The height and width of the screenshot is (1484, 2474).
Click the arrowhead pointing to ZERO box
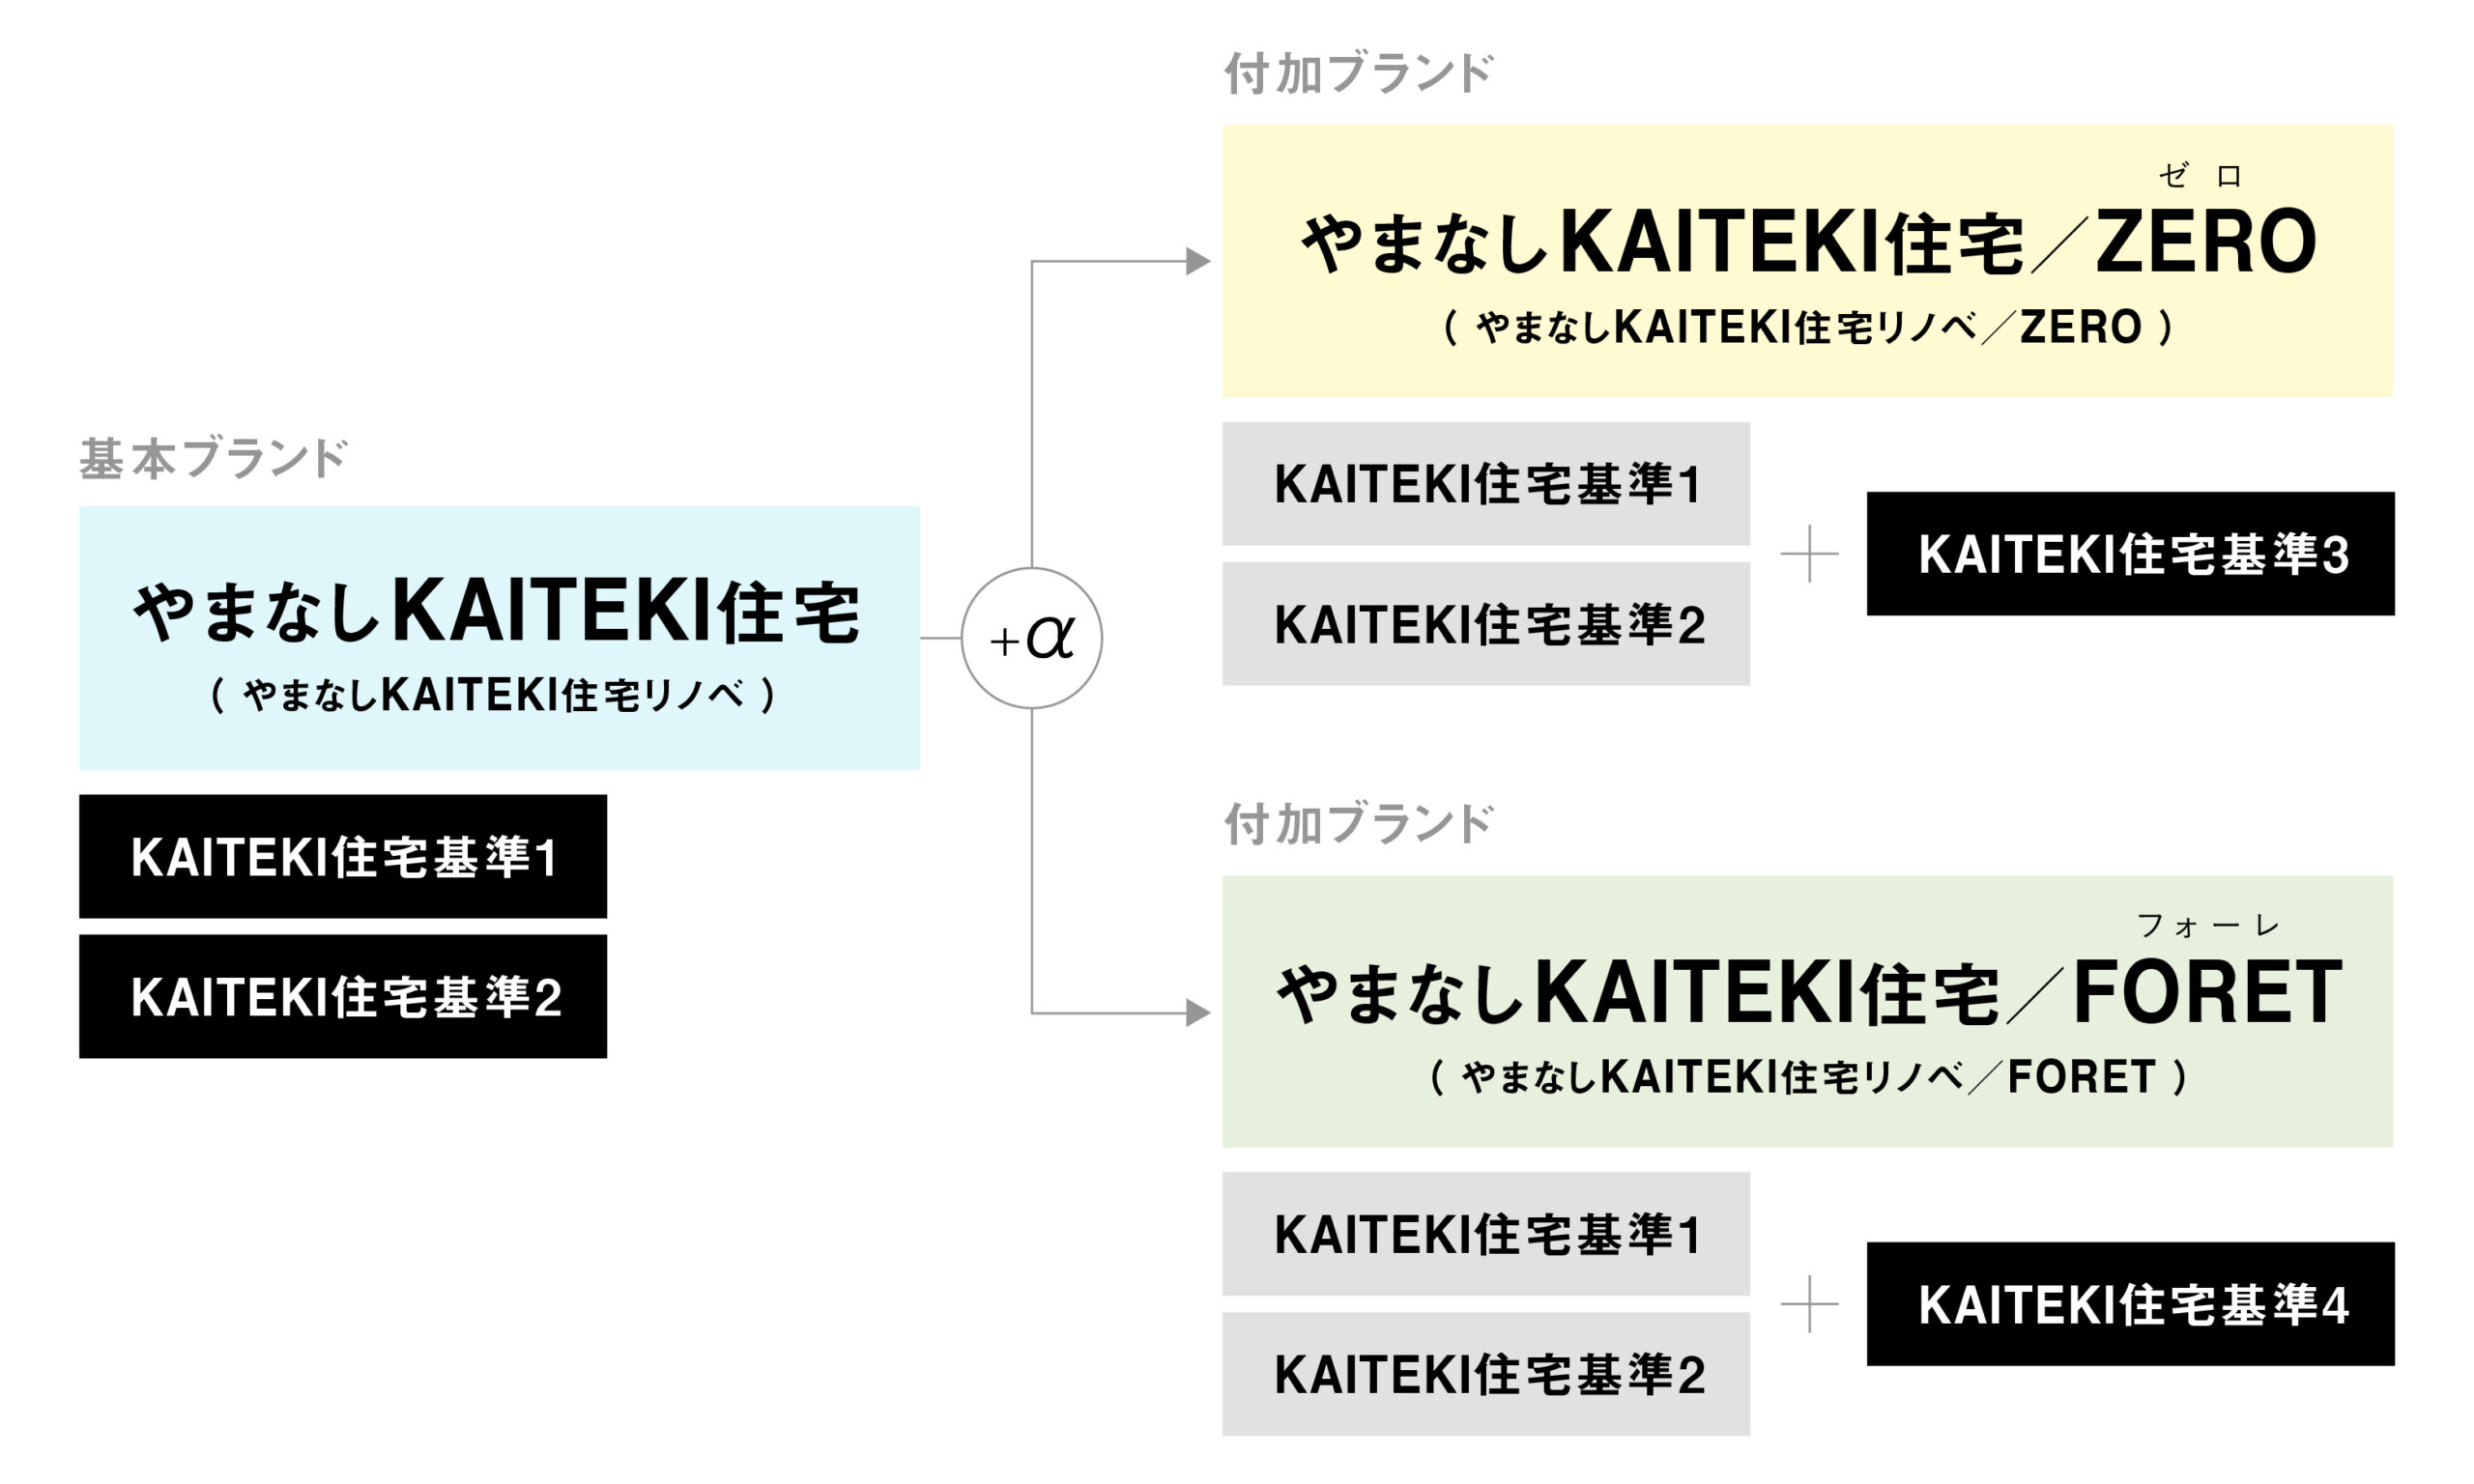click(x=1198, y=261)
